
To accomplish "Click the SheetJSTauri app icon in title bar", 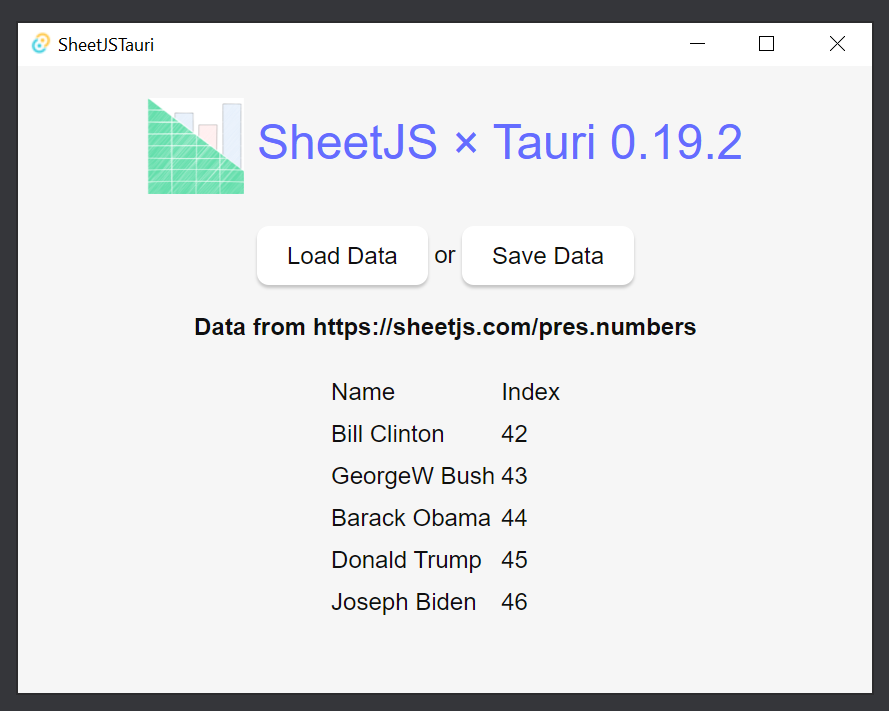I will tap(41, 44).
